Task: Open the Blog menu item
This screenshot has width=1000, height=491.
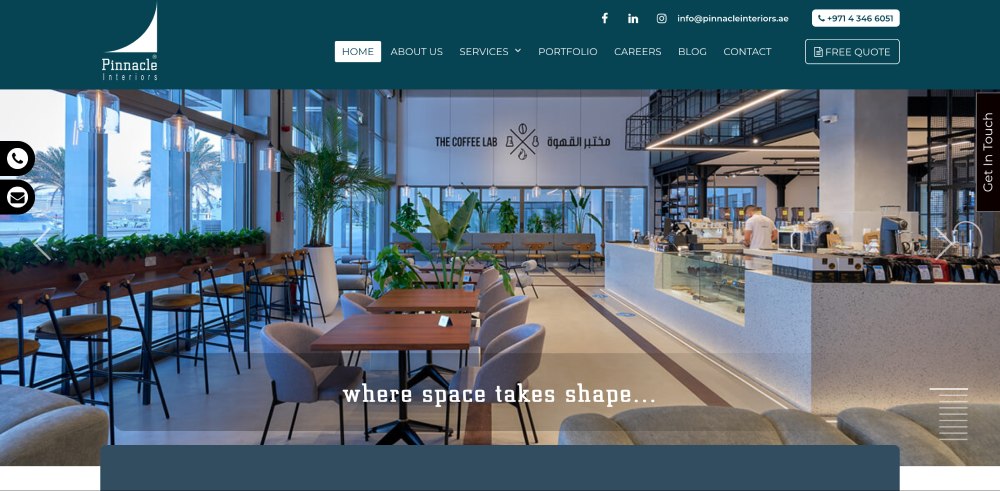Action: [x=692, y=52]
